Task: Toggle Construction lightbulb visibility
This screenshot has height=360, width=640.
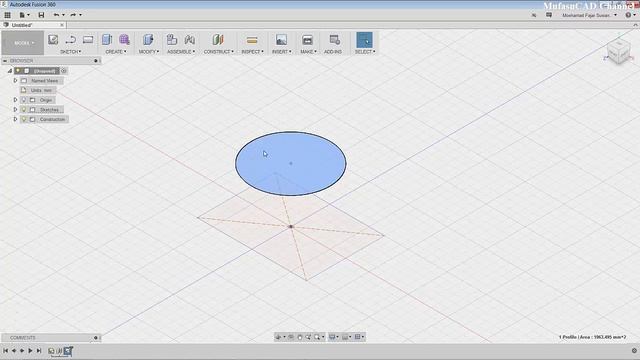Action: (x=24, y=119)
